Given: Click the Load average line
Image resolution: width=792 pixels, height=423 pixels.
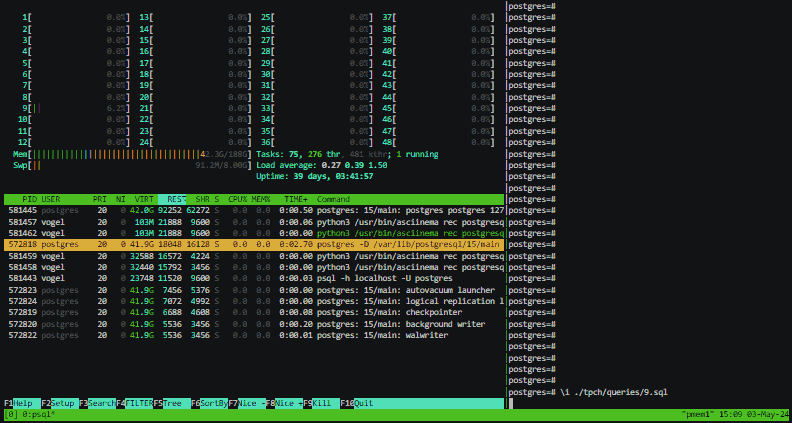Looking at the screenshot, I should click(x=322, y=165).
